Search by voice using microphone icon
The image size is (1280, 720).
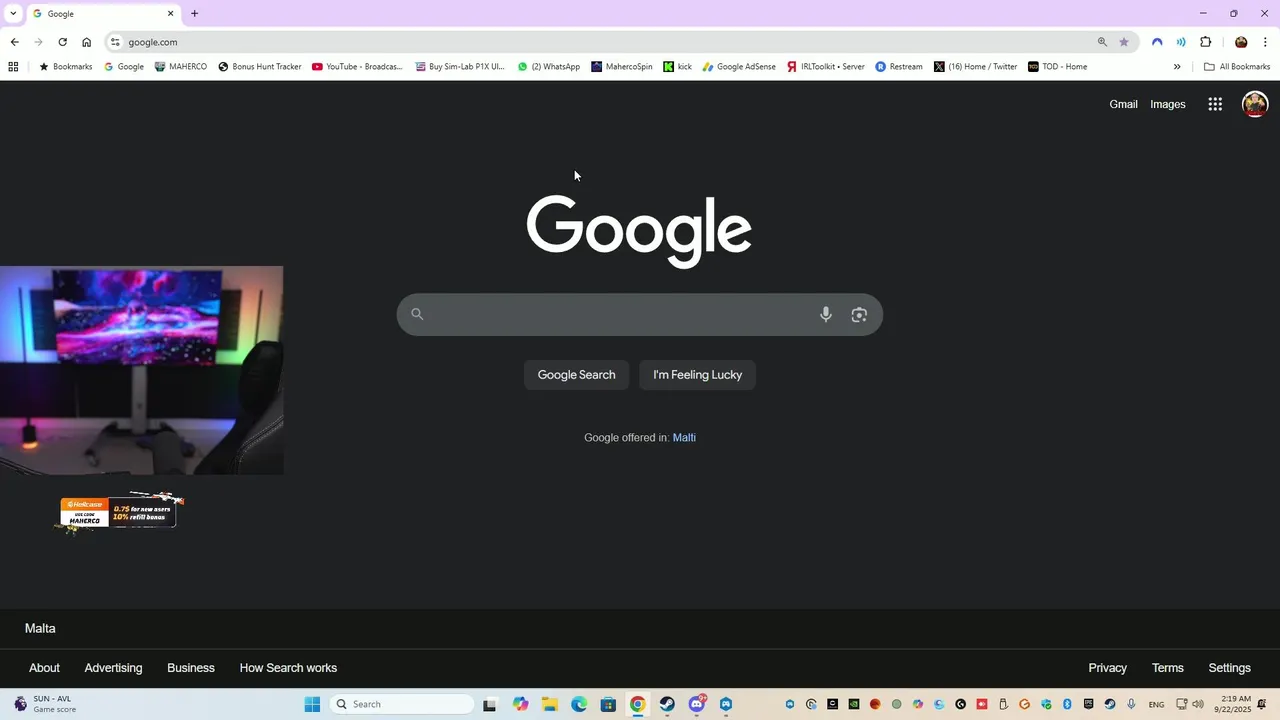(x=825, y=315)
